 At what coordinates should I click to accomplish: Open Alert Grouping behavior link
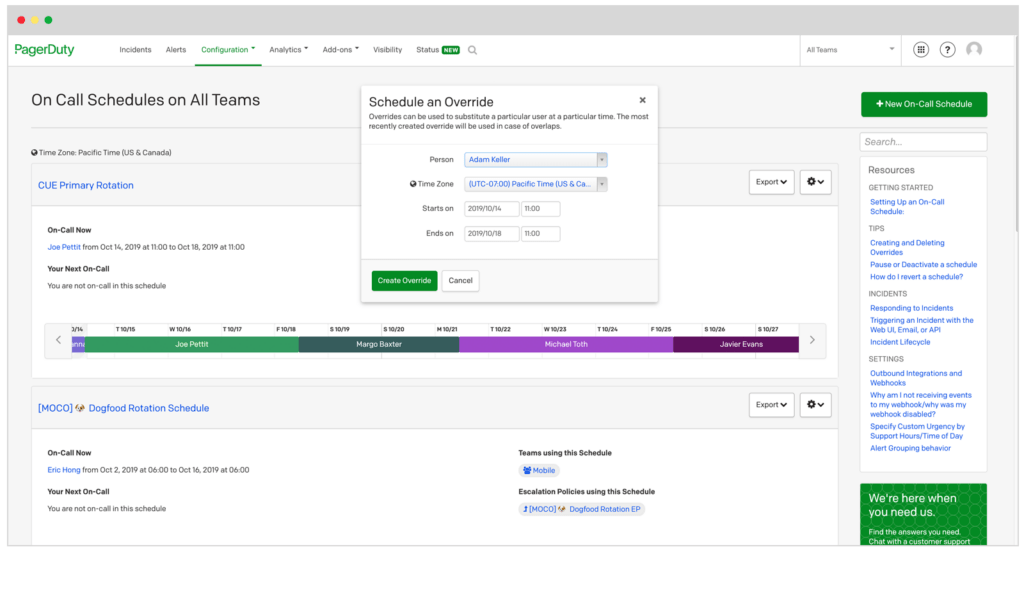point(910,449)
